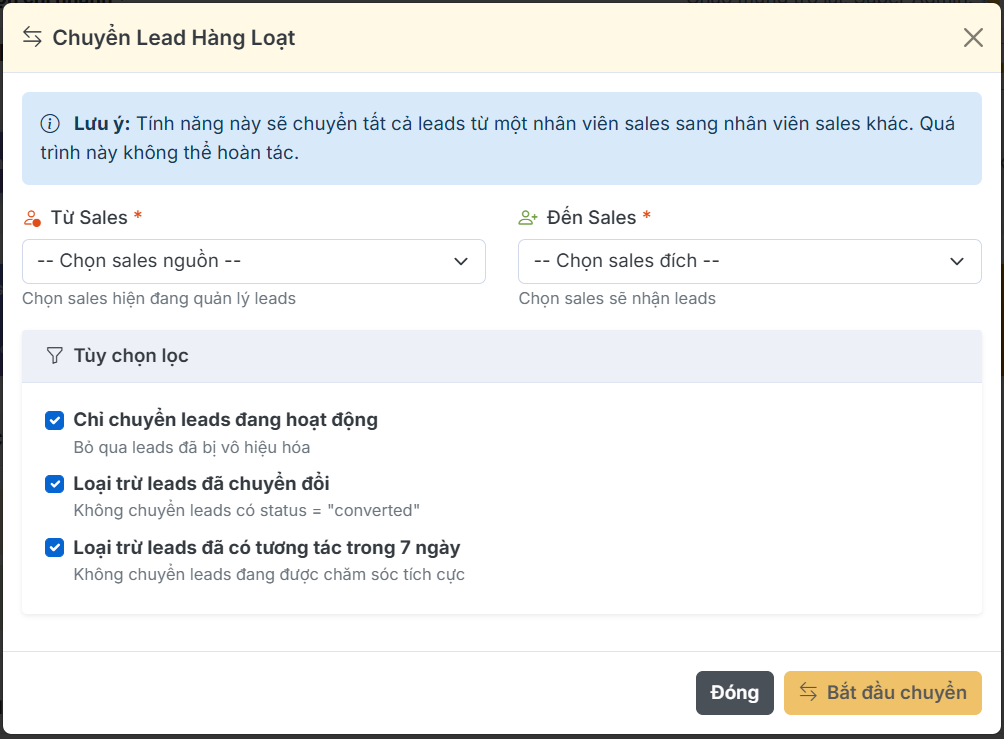Image resolution: width=1004 pixels, height=739 pixels.
Task: Uncheck Chỉ chuyển leads đang hoạt động
Action: click(x=55, y=420)
